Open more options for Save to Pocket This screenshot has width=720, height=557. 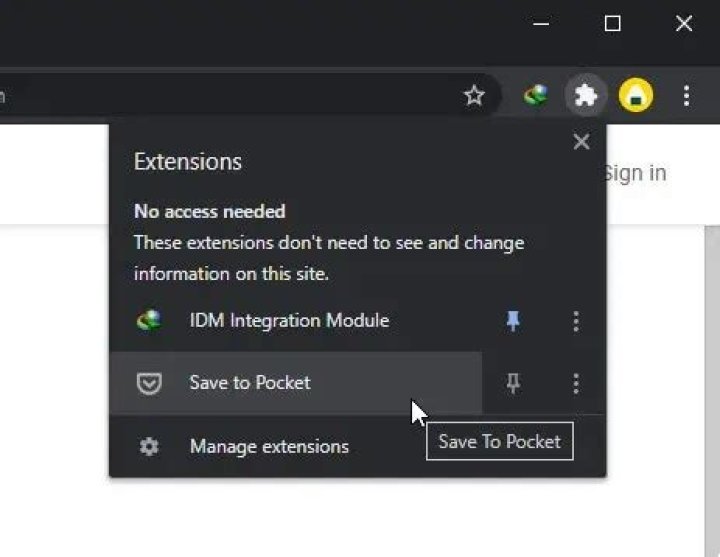[x=576, y=383]
